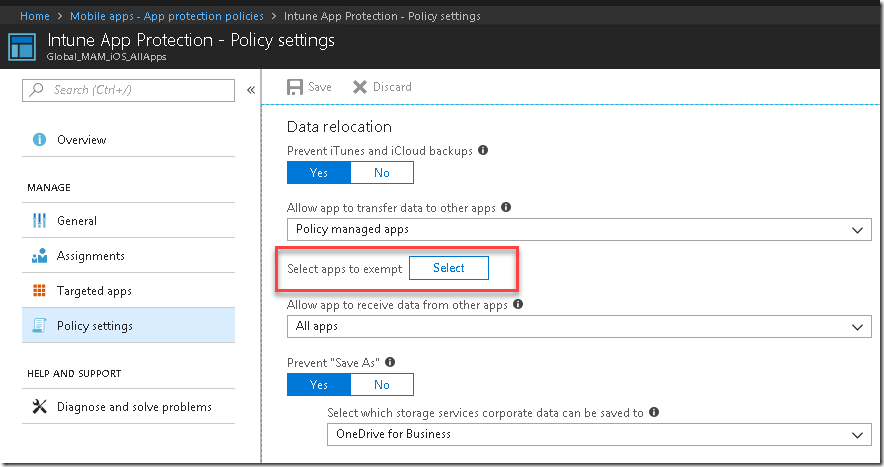
Task: Go to Home breadcrumb
Action: 35,16
